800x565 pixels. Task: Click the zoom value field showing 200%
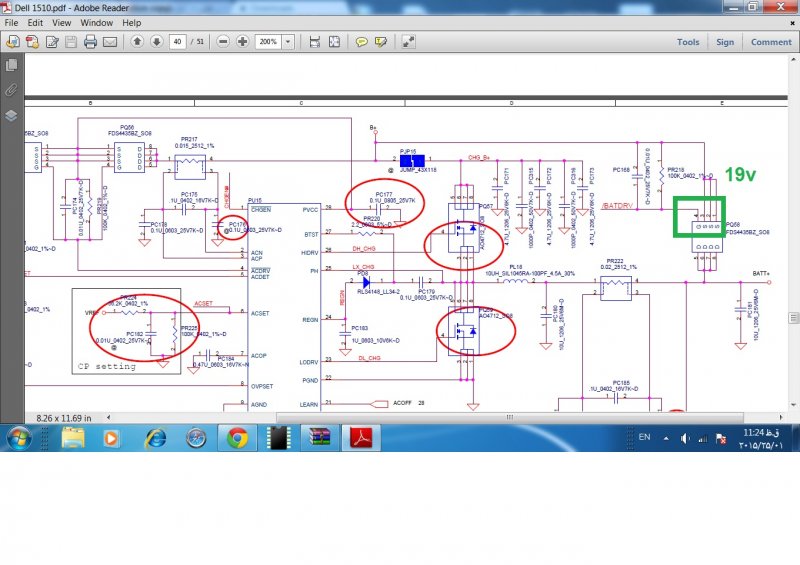coord(268,42)
